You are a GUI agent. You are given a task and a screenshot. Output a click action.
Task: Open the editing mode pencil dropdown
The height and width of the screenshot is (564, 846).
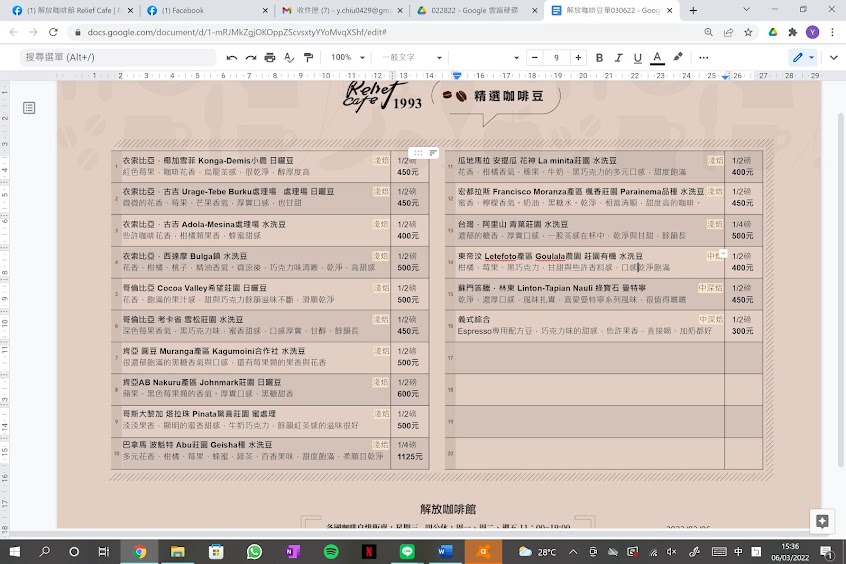(803, 57)
